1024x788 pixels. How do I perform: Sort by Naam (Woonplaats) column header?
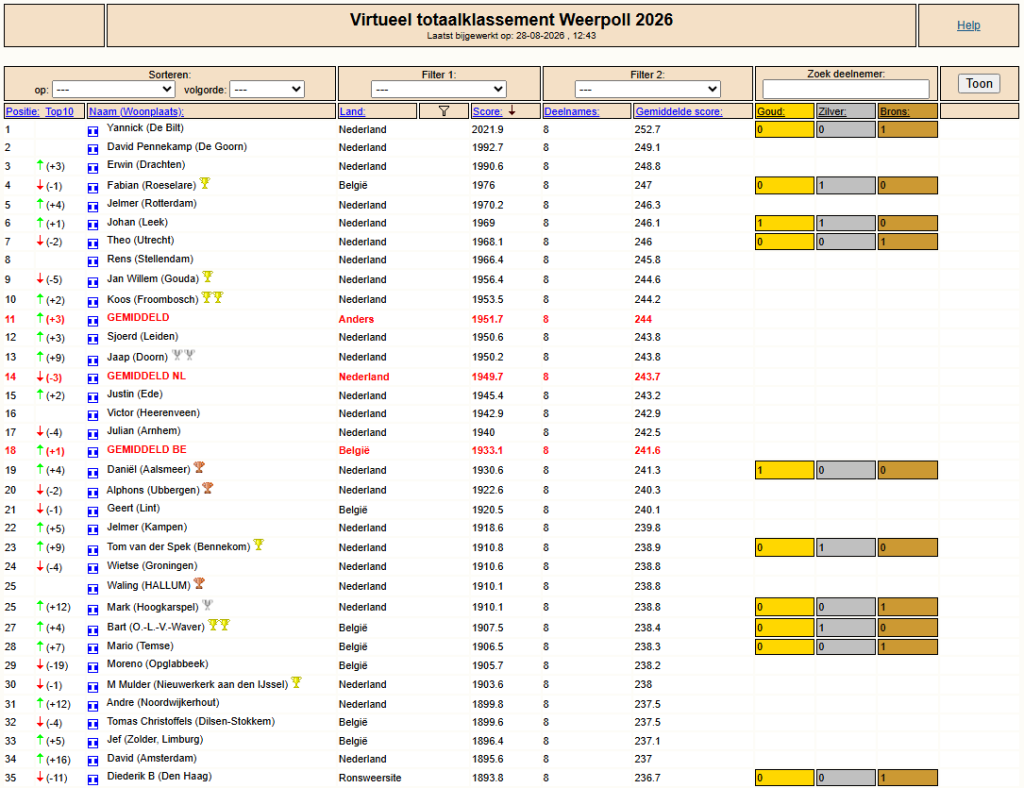point(136,112)
